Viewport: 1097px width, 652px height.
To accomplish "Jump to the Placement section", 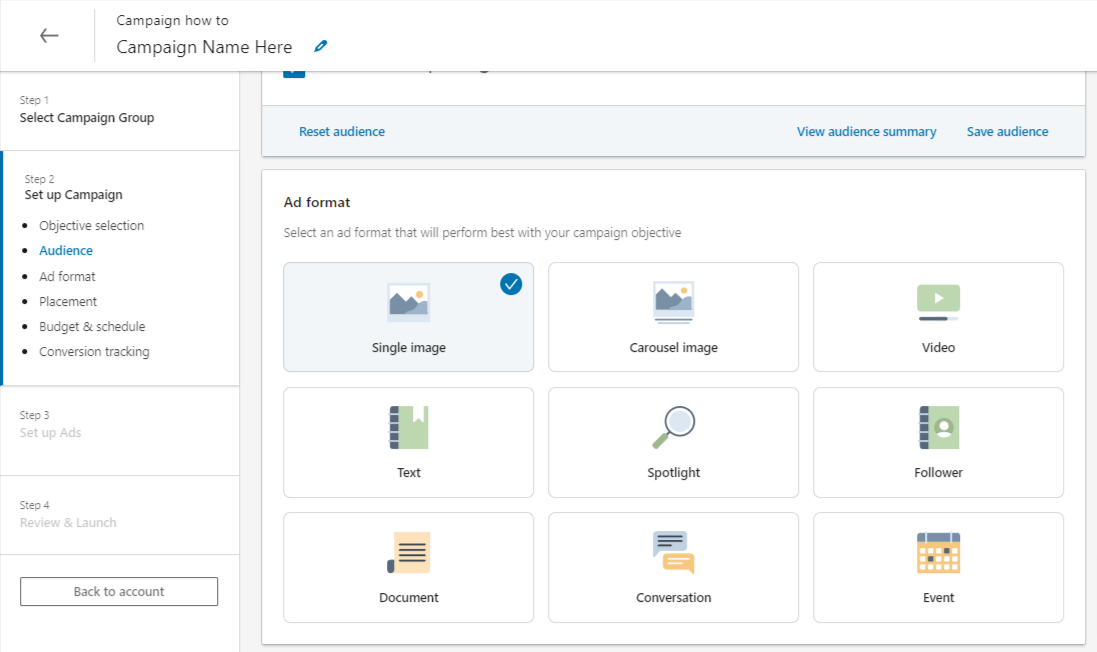I will [68, 302].
